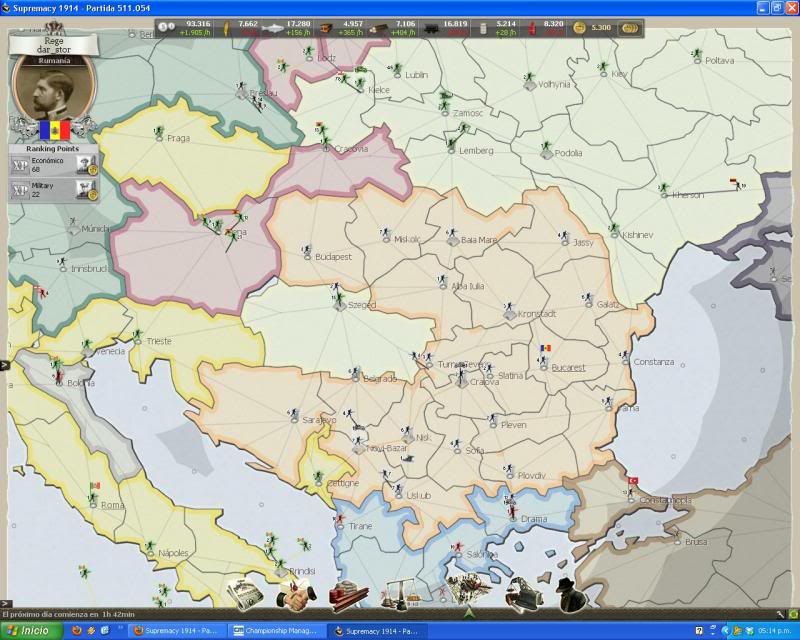Image resolution: width=800 pixels, height=640 pixels.
Task: Select the army unit at Budapest
Action: (x=307, y=250)
